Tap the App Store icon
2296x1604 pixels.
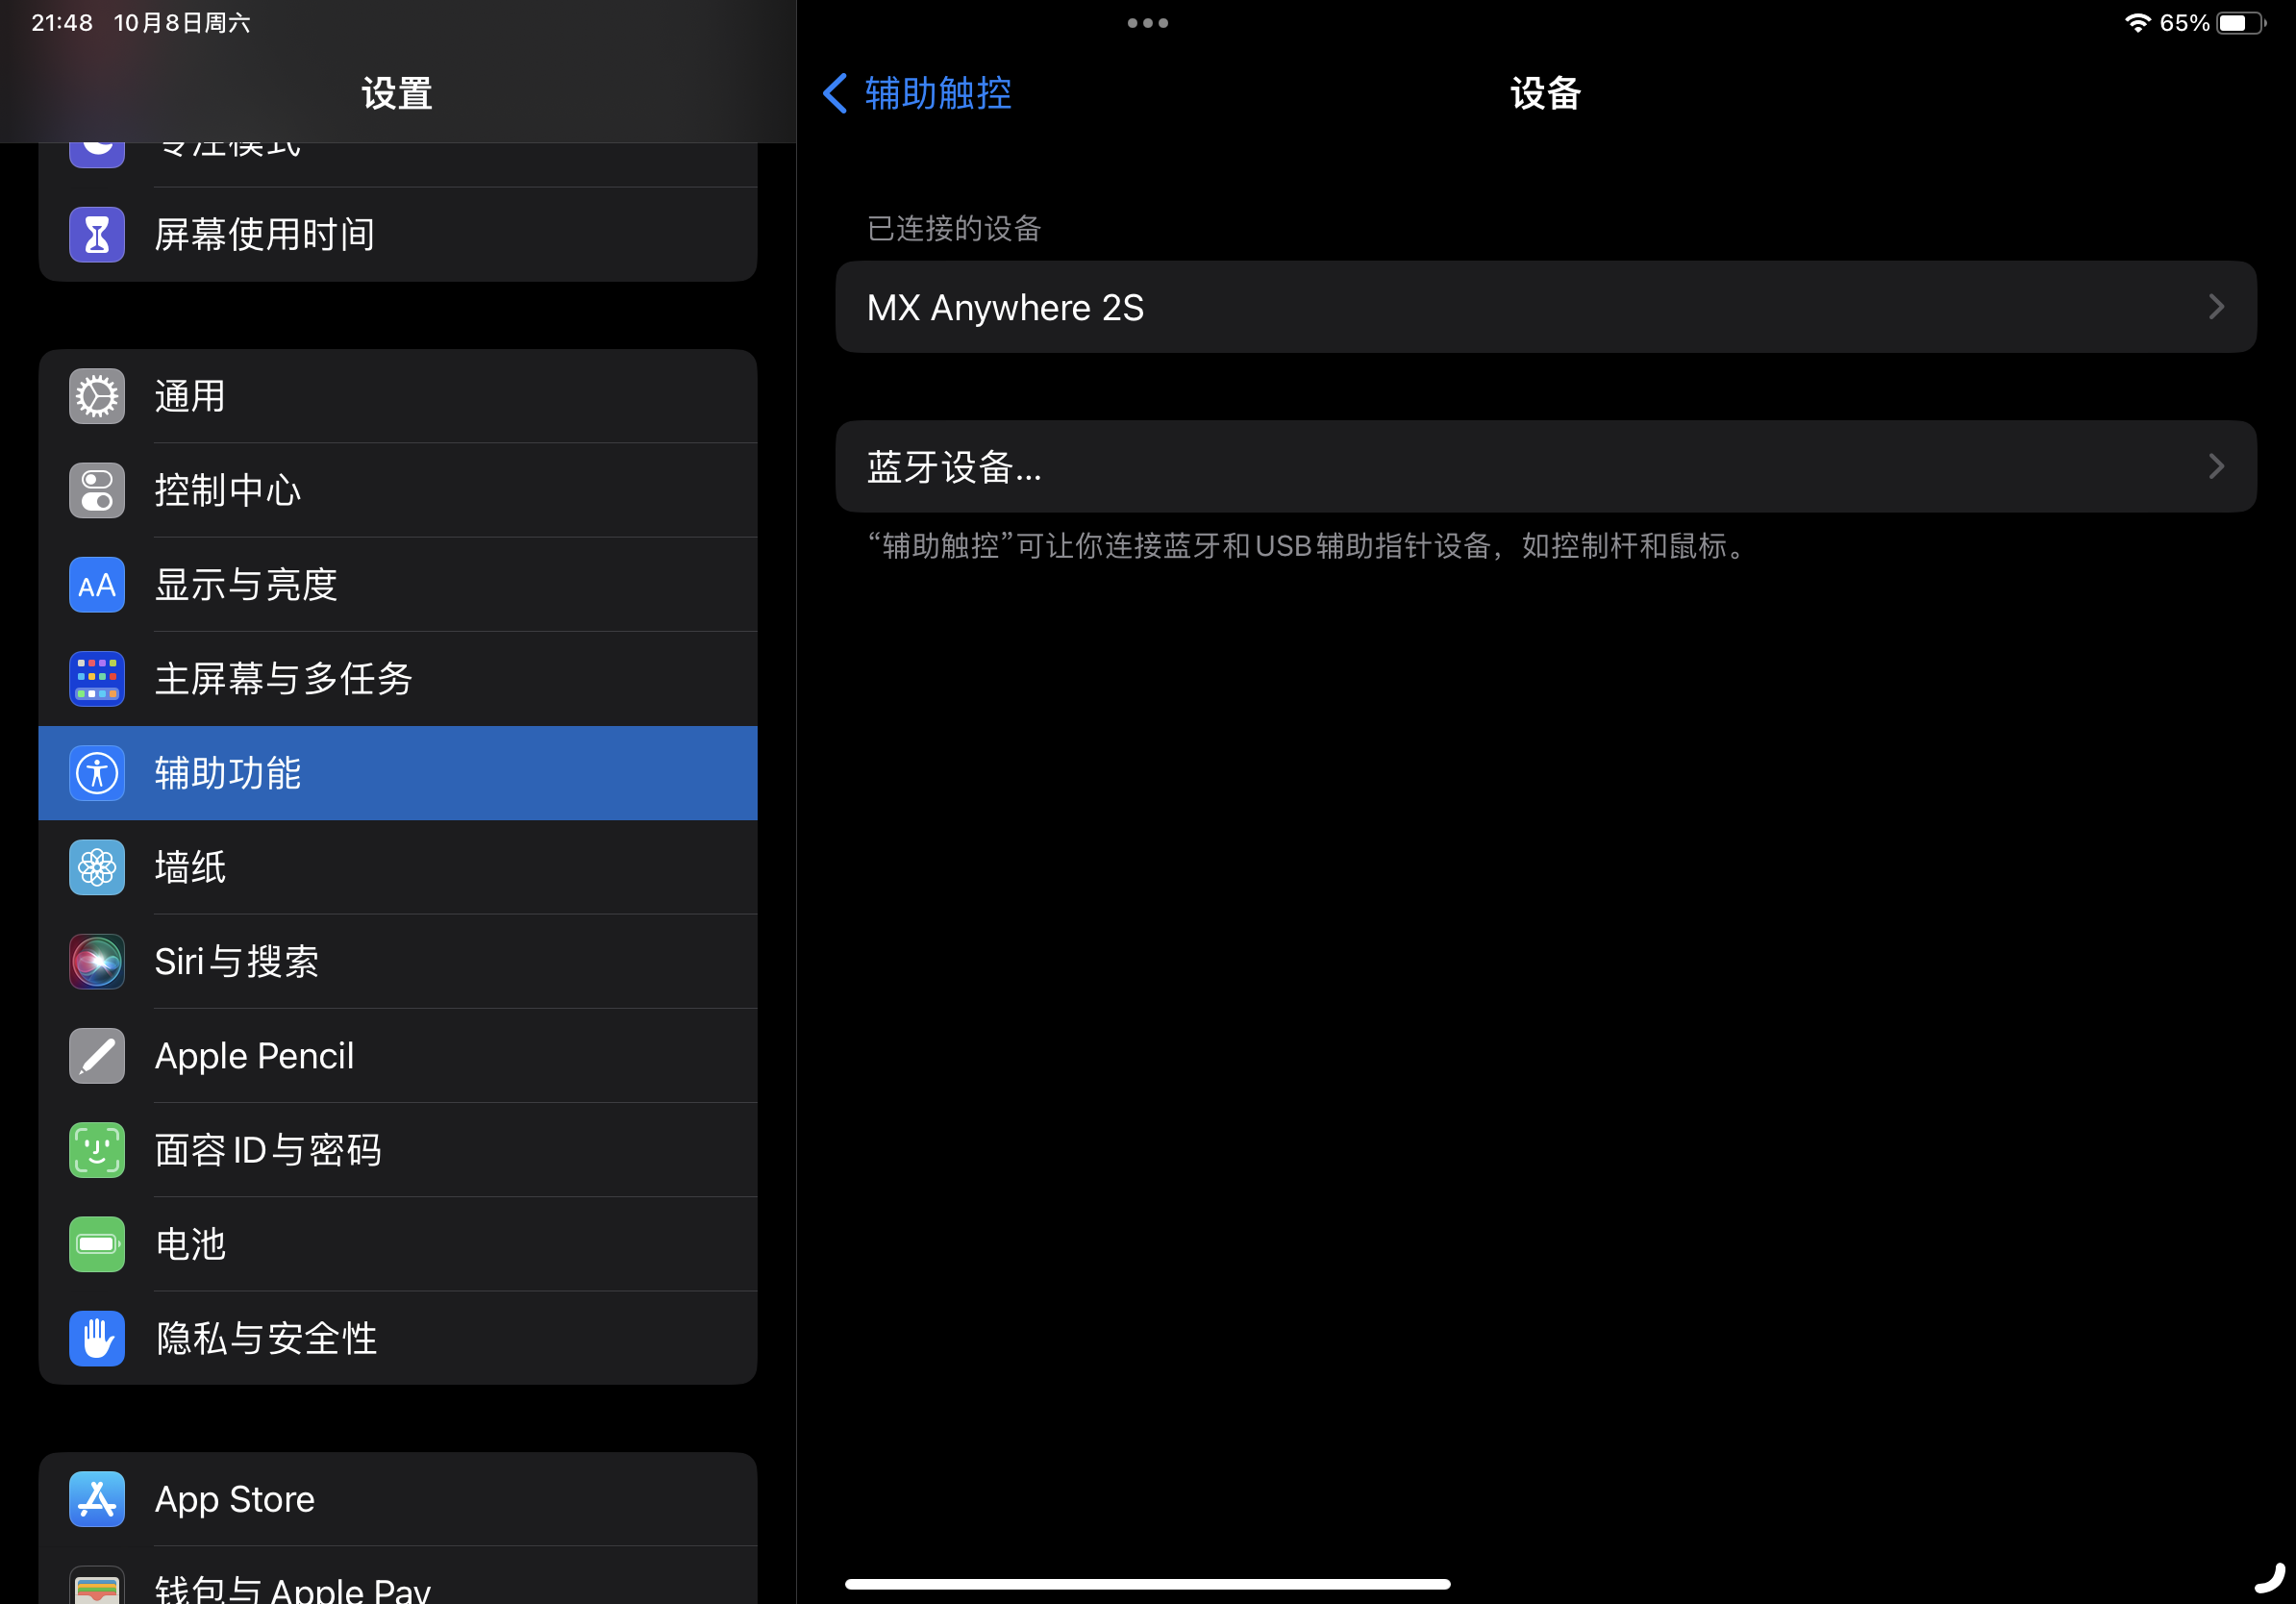pos(97,1499)
